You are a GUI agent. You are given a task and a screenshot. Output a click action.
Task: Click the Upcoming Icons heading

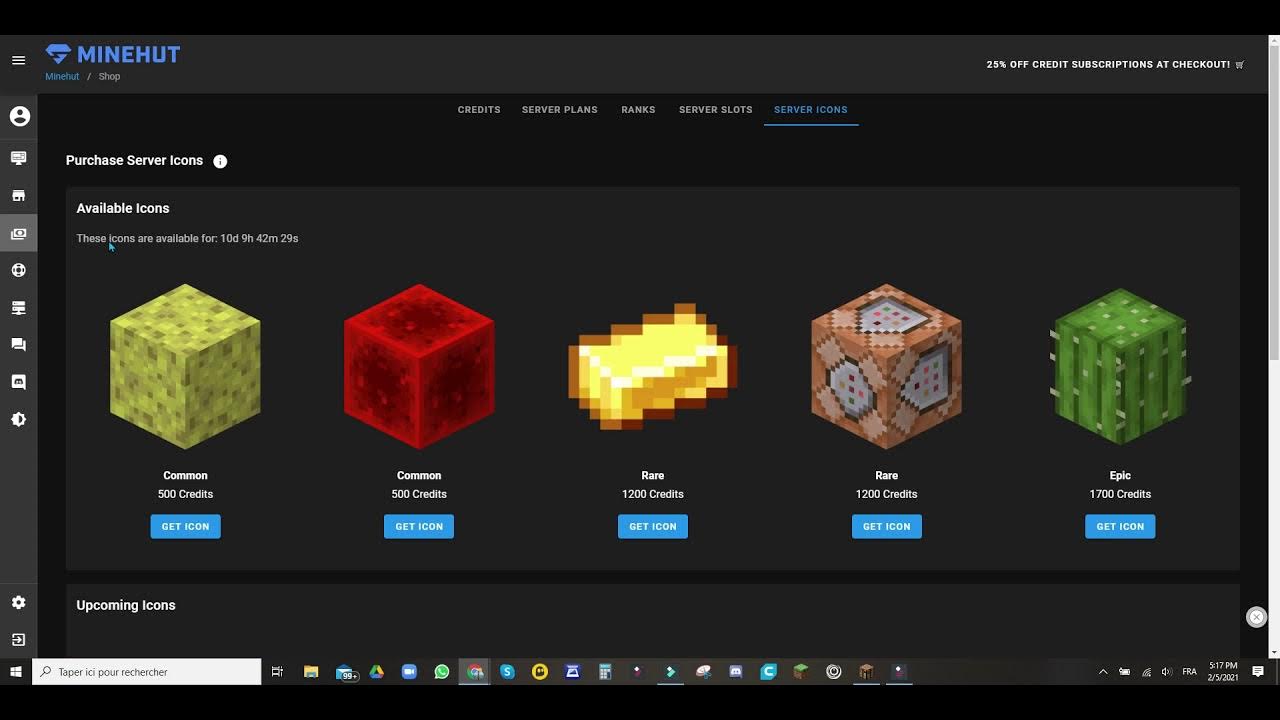tap(126, 605)
